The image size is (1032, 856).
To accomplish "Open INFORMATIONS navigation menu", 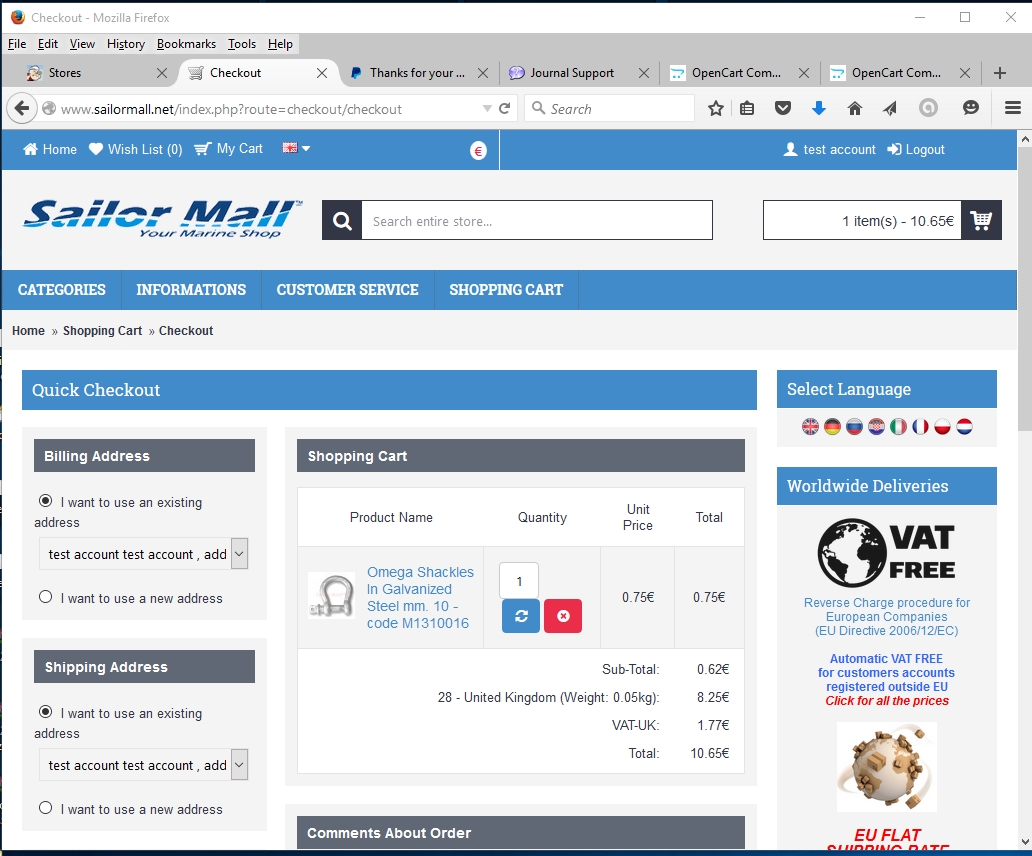I will [191, 290].
